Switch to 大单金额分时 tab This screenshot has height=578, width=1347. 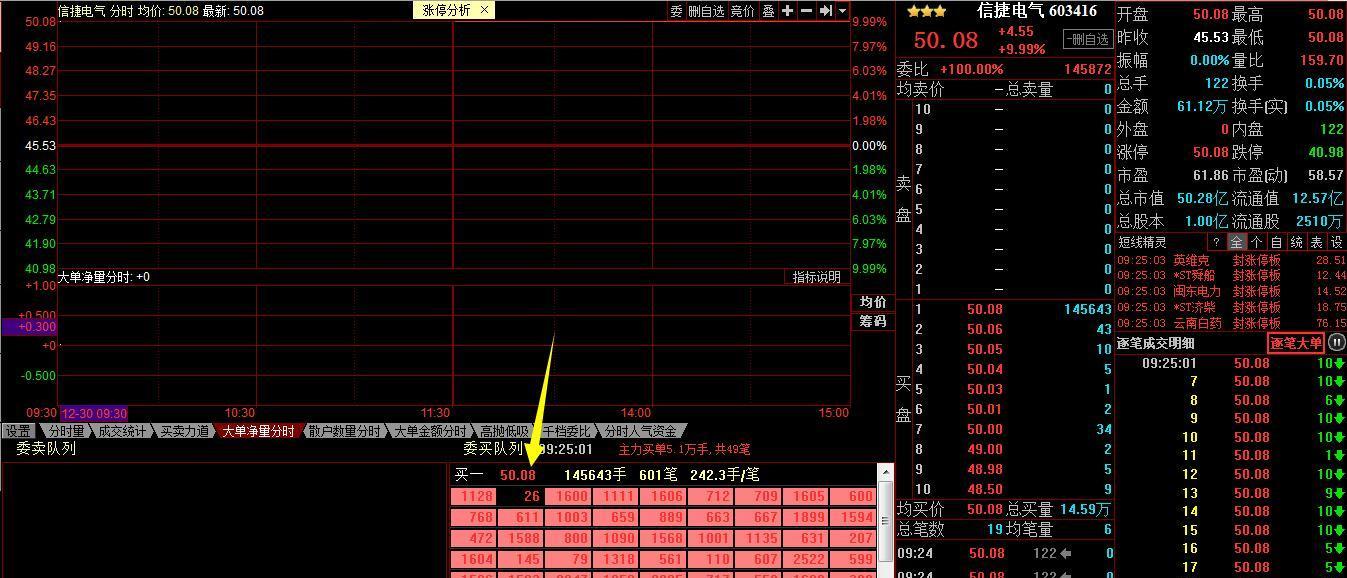click(430, 431)
